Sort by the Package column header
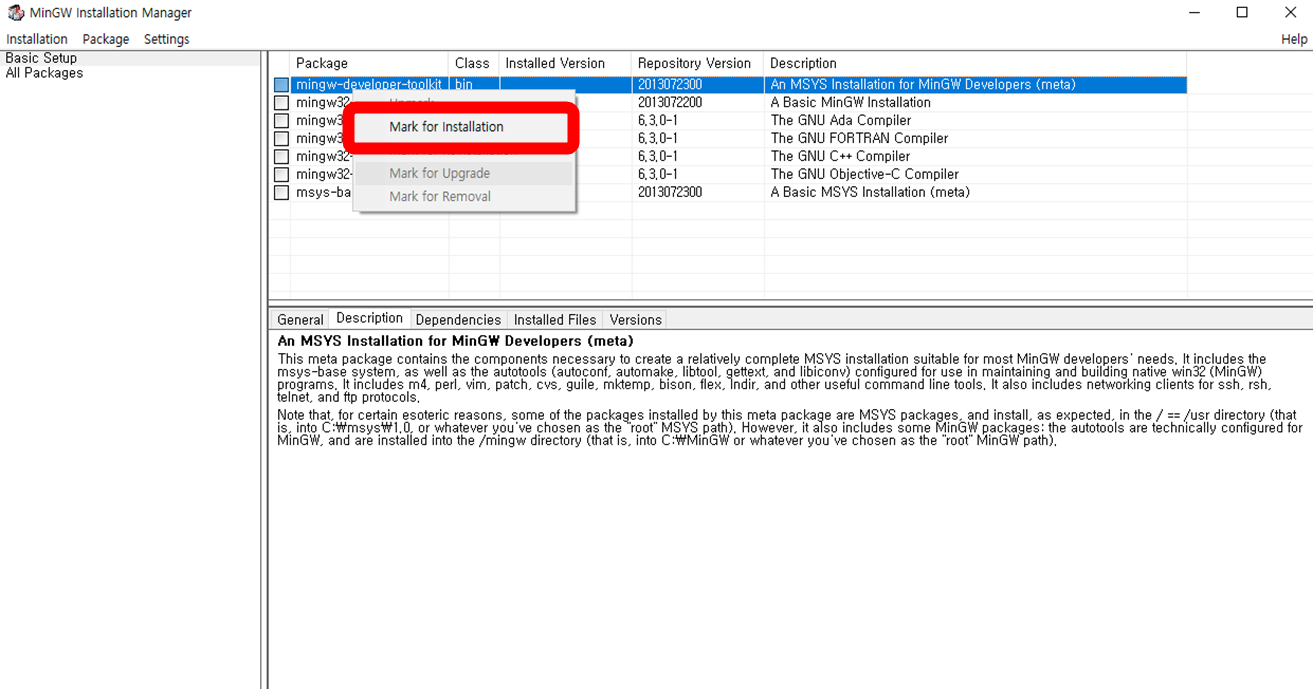 click(369, 63)
